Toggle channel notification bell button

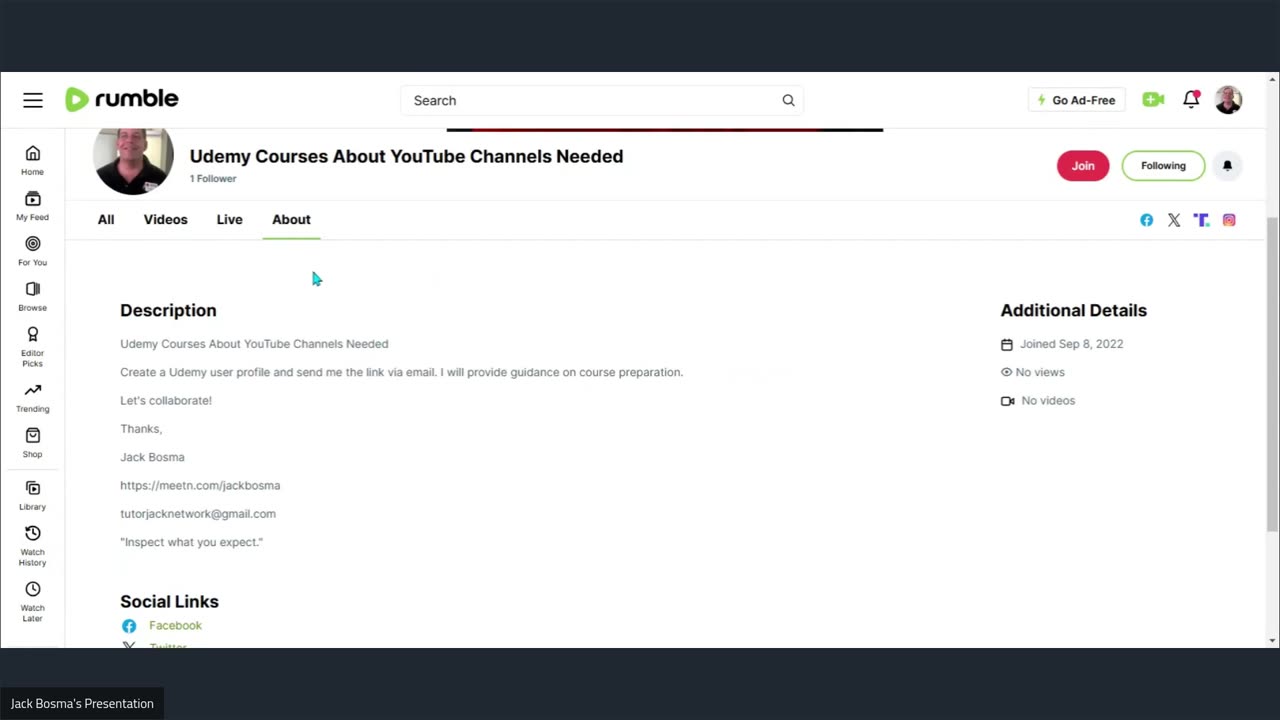[x=1227, y=166]
